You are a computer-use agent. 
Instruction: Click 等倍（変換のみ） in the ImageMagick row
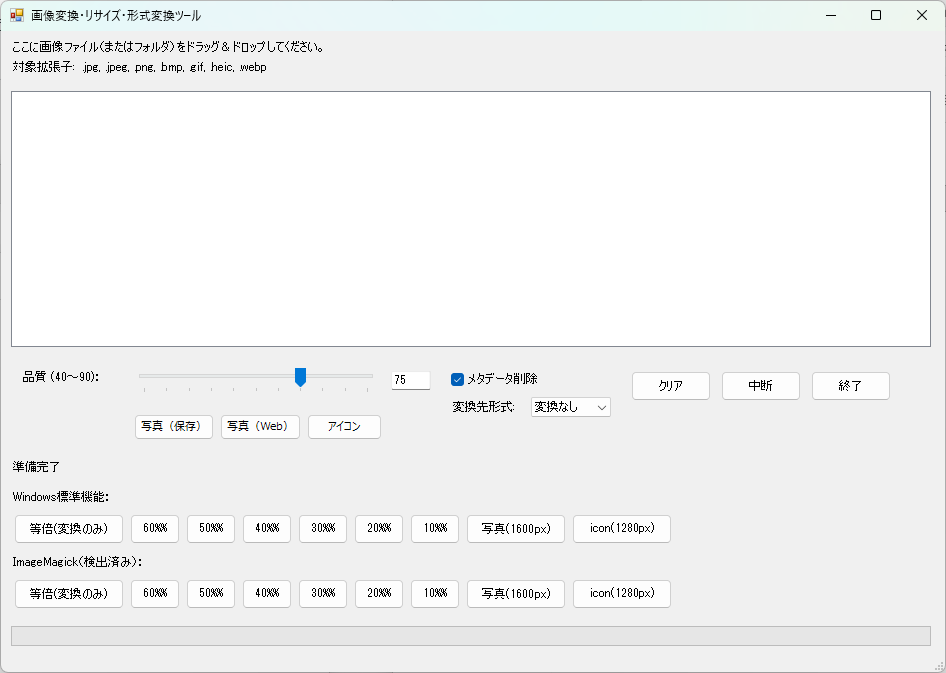click(68, 593)
